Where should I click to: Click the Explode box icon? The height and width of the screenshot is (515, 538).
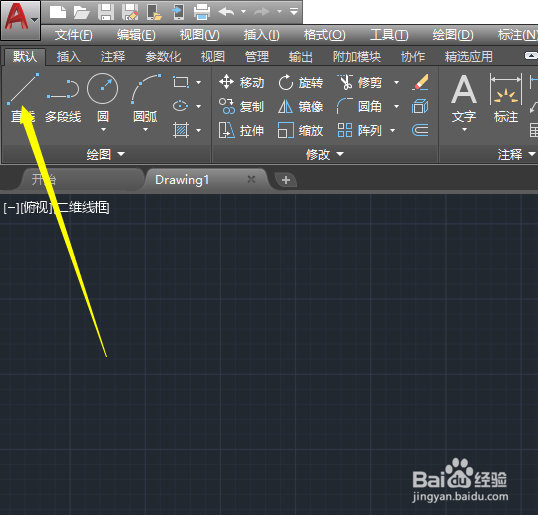tap(420, 106)
